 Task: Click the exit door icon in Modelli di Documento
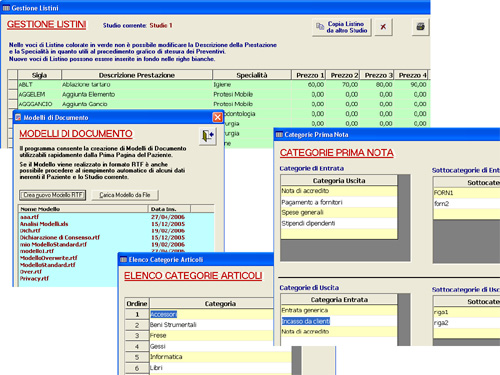point(208,136)
